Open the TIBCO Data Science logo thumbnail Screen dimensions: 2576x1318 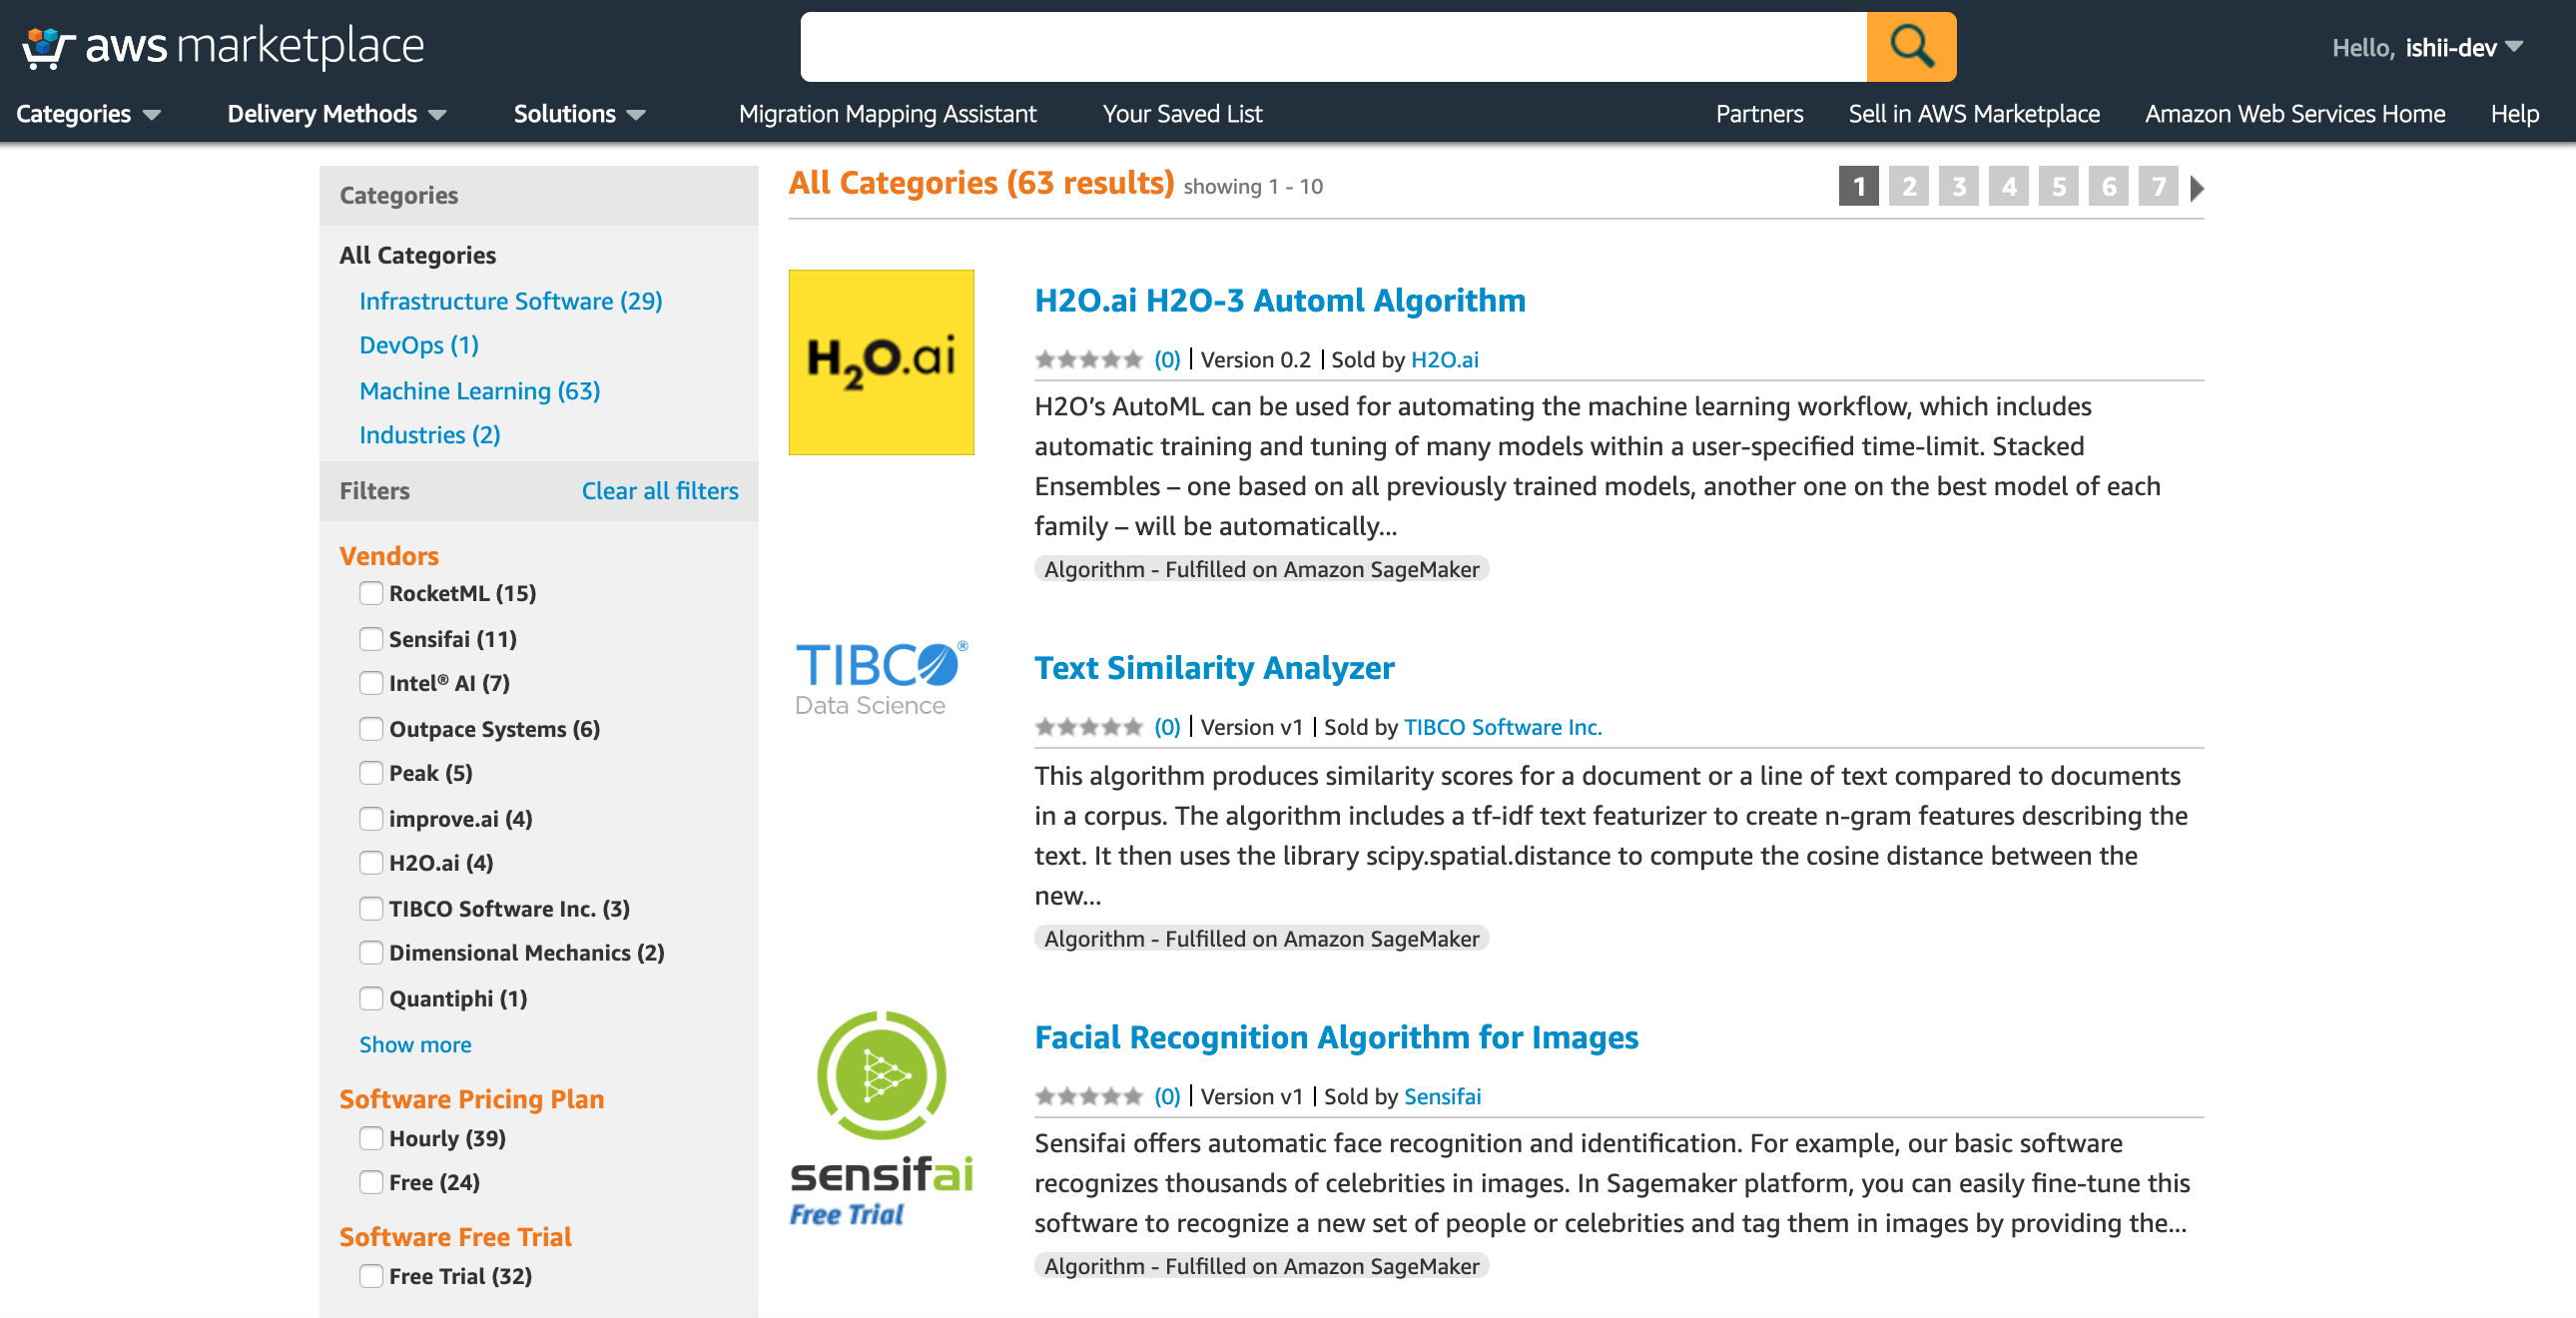(880, 678)
